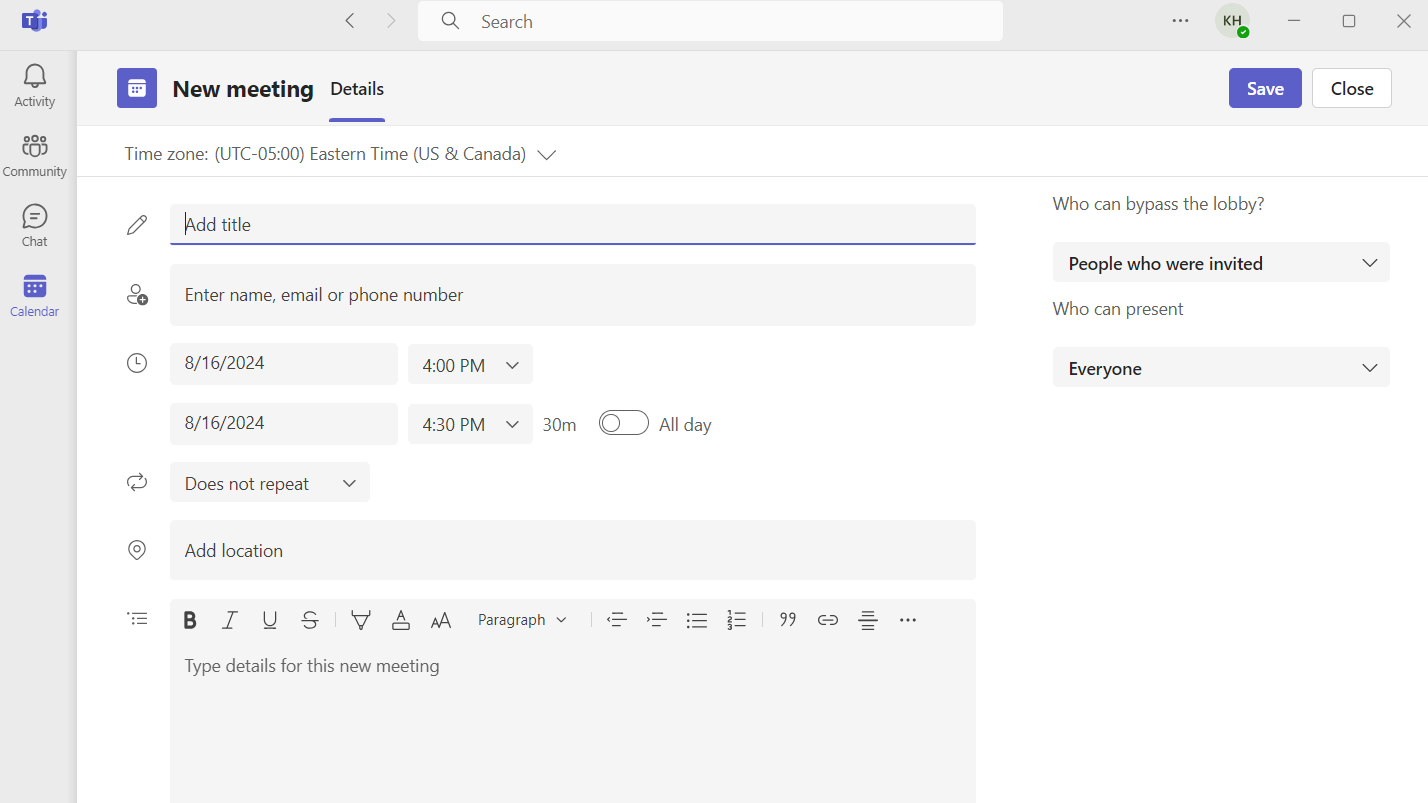Click the Add title field
The height and width of the screenshot is (803, 1428).
(572, 225)
